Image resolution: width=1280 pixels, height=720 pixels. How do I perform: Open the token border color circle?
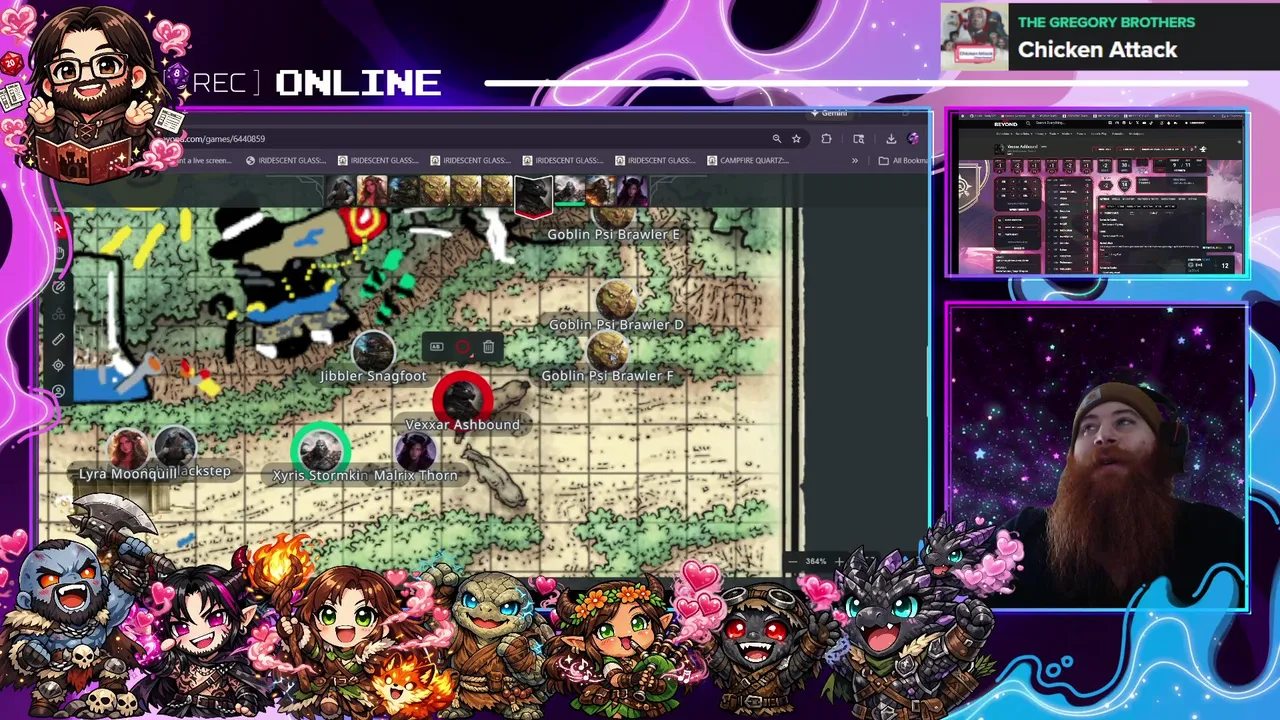click(x=462, y=347)
